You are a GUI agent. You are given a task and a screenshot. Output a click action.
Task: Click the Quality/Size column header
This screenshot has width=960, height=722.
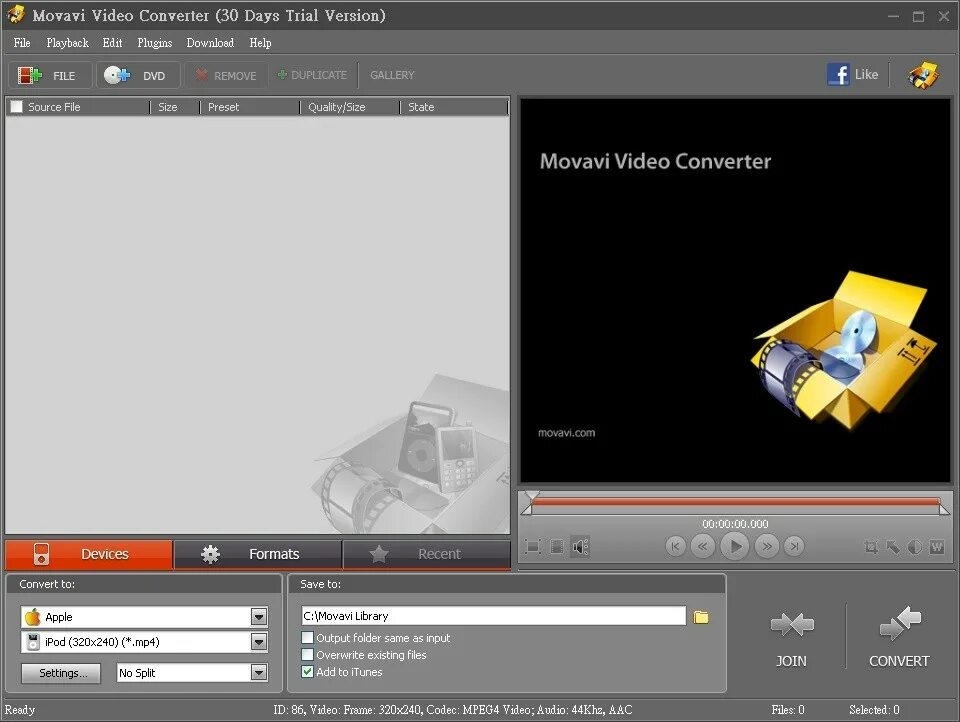click(x=350, y=107)
